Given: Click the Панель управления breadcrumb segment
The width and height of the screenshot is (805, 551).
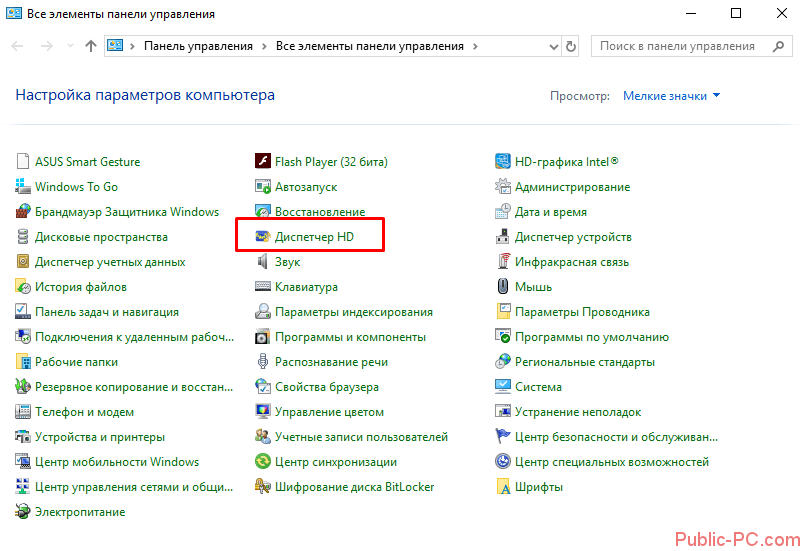Looking at the screenshot, I should click(199, 46).
